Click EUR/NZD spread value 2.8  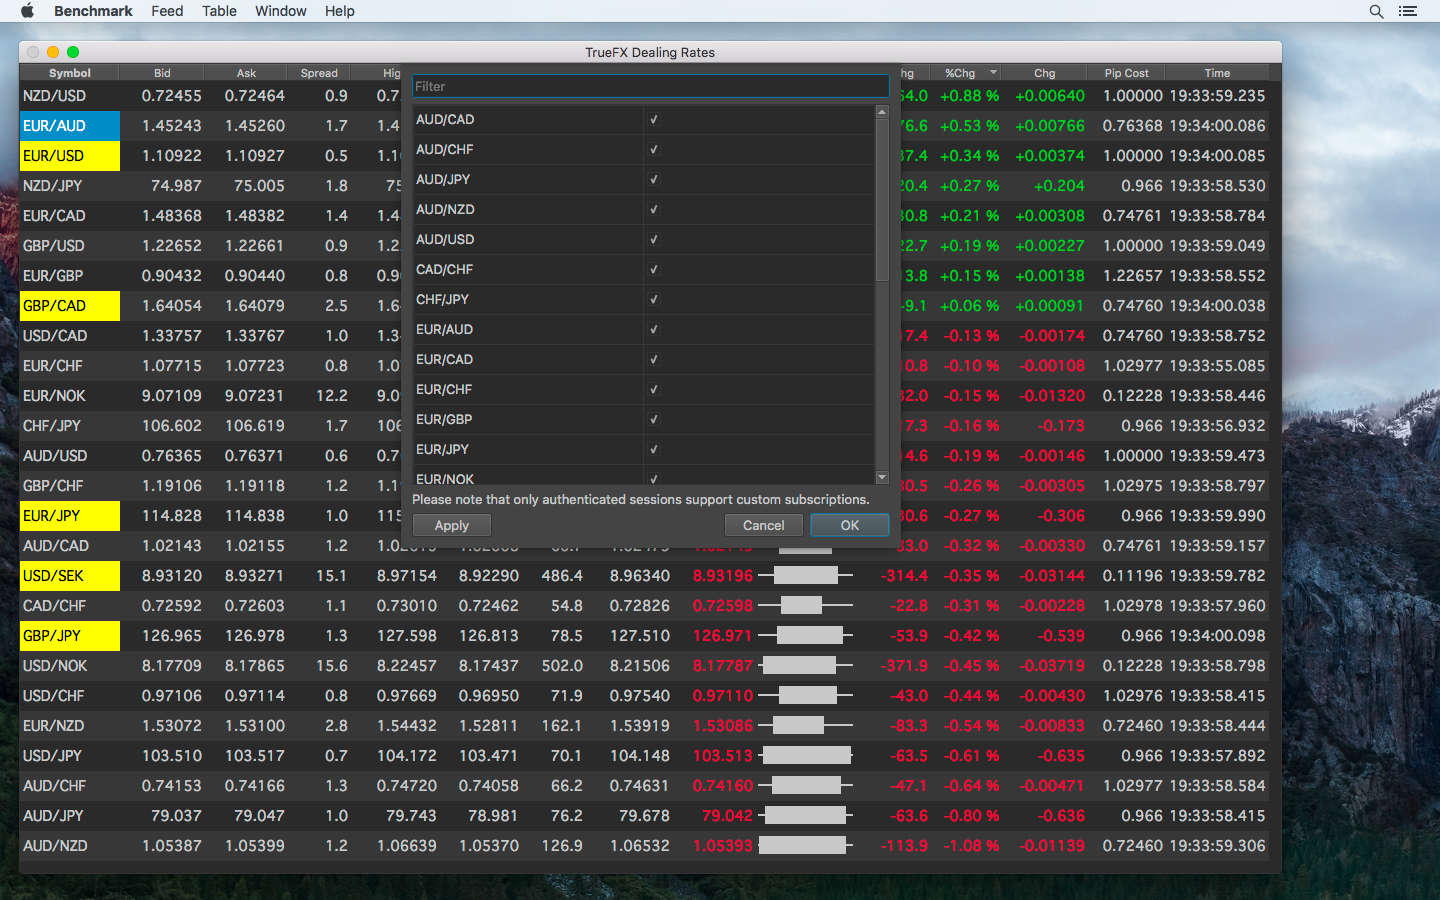coord(336,726)
